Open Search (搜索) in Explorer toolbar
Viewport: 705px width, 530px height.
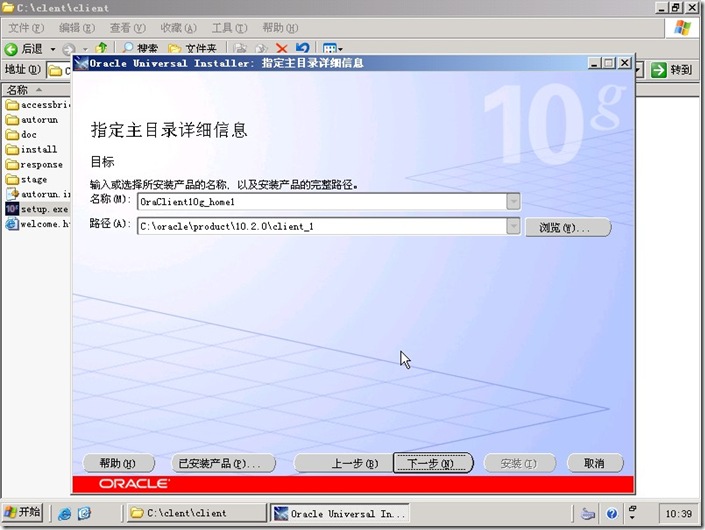click(x=140, y=48)
